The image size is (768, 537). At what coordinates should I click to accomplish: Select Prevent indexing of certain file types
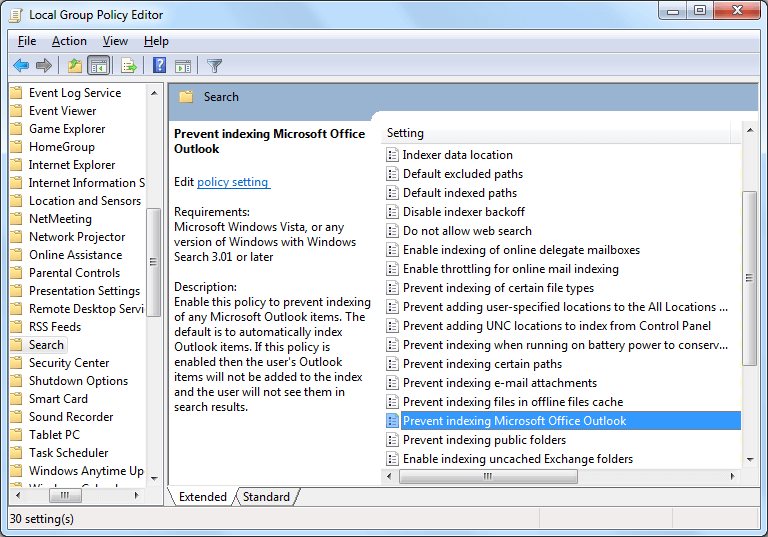pos(498,288)
